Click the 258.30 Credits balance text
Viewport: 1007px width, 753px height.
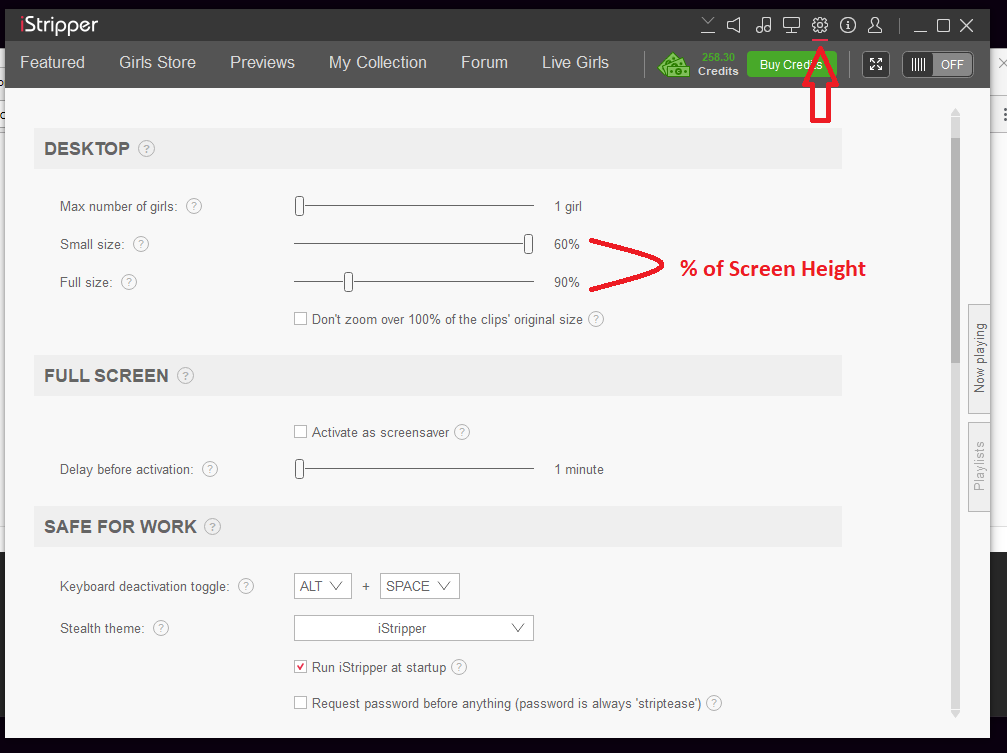tap(718, 64)
